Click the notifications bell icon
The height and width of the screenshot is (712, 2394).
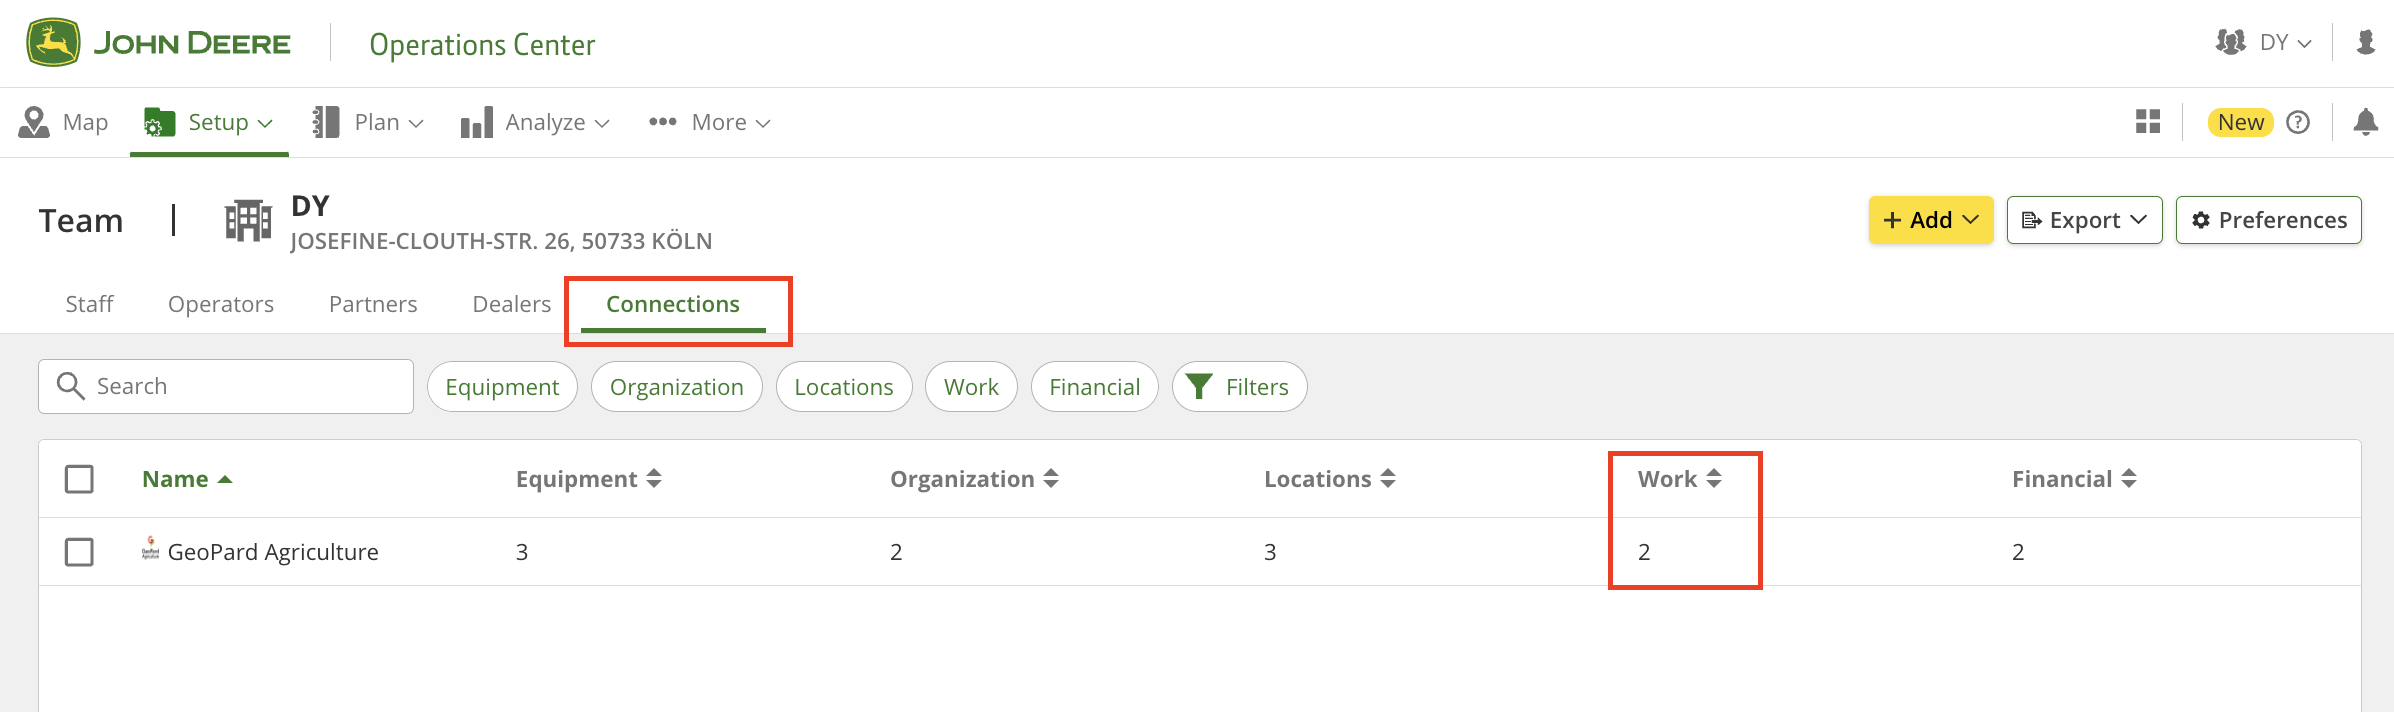2365,122
